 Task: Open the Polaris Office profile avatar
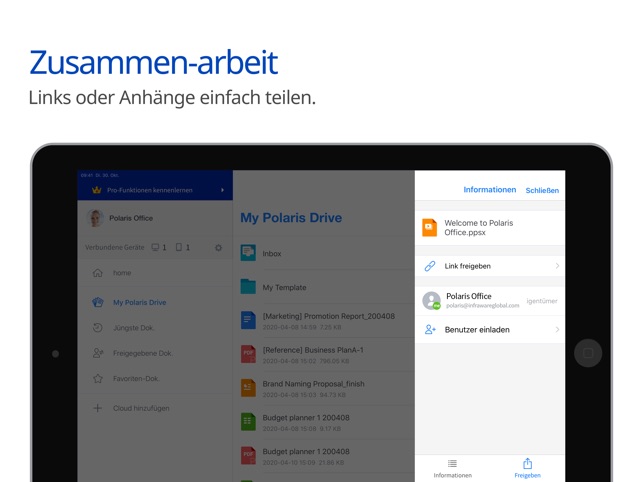coord(95,218)
